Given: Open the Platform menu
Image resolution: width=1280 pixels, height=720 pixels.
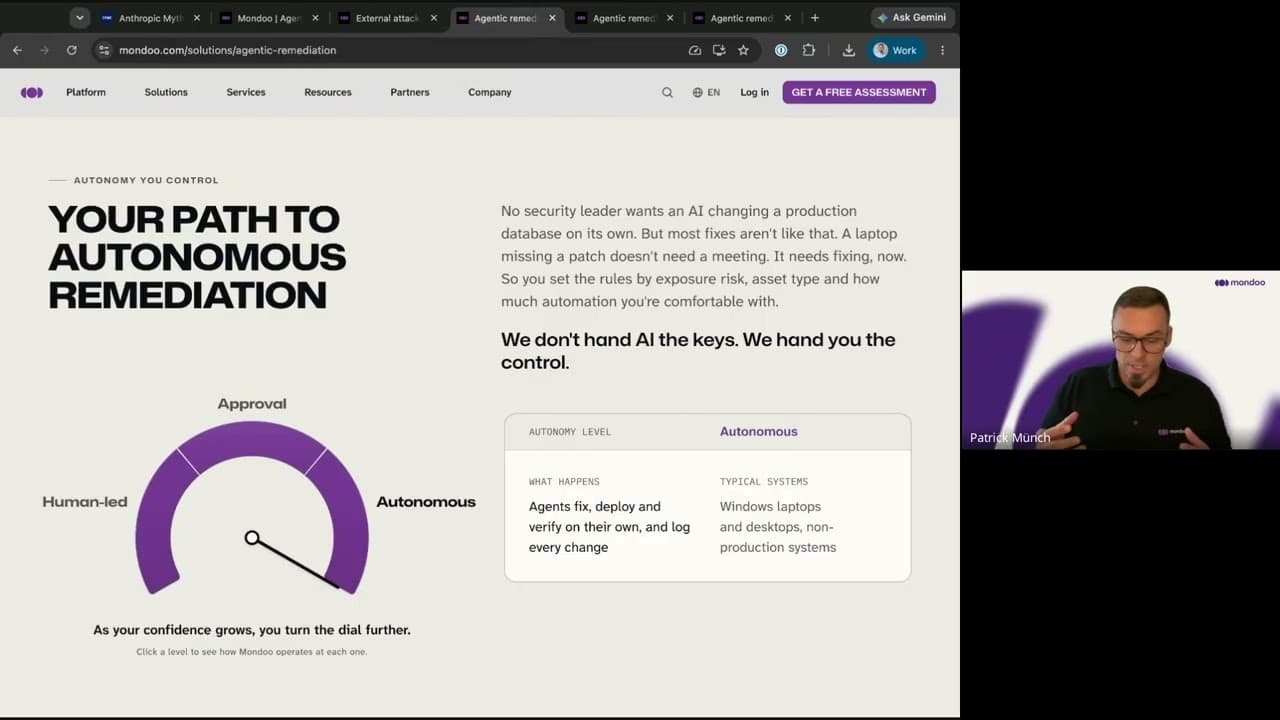Looking at the screenshot, I should (x=86, y=92).
